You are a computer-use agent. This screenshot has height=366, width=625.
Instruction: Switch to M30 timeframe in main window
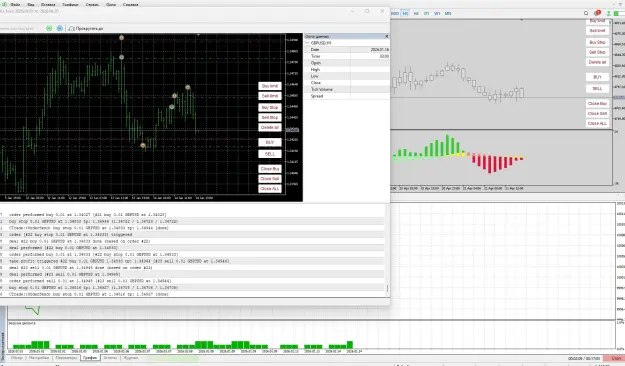(x=395, y=14)
